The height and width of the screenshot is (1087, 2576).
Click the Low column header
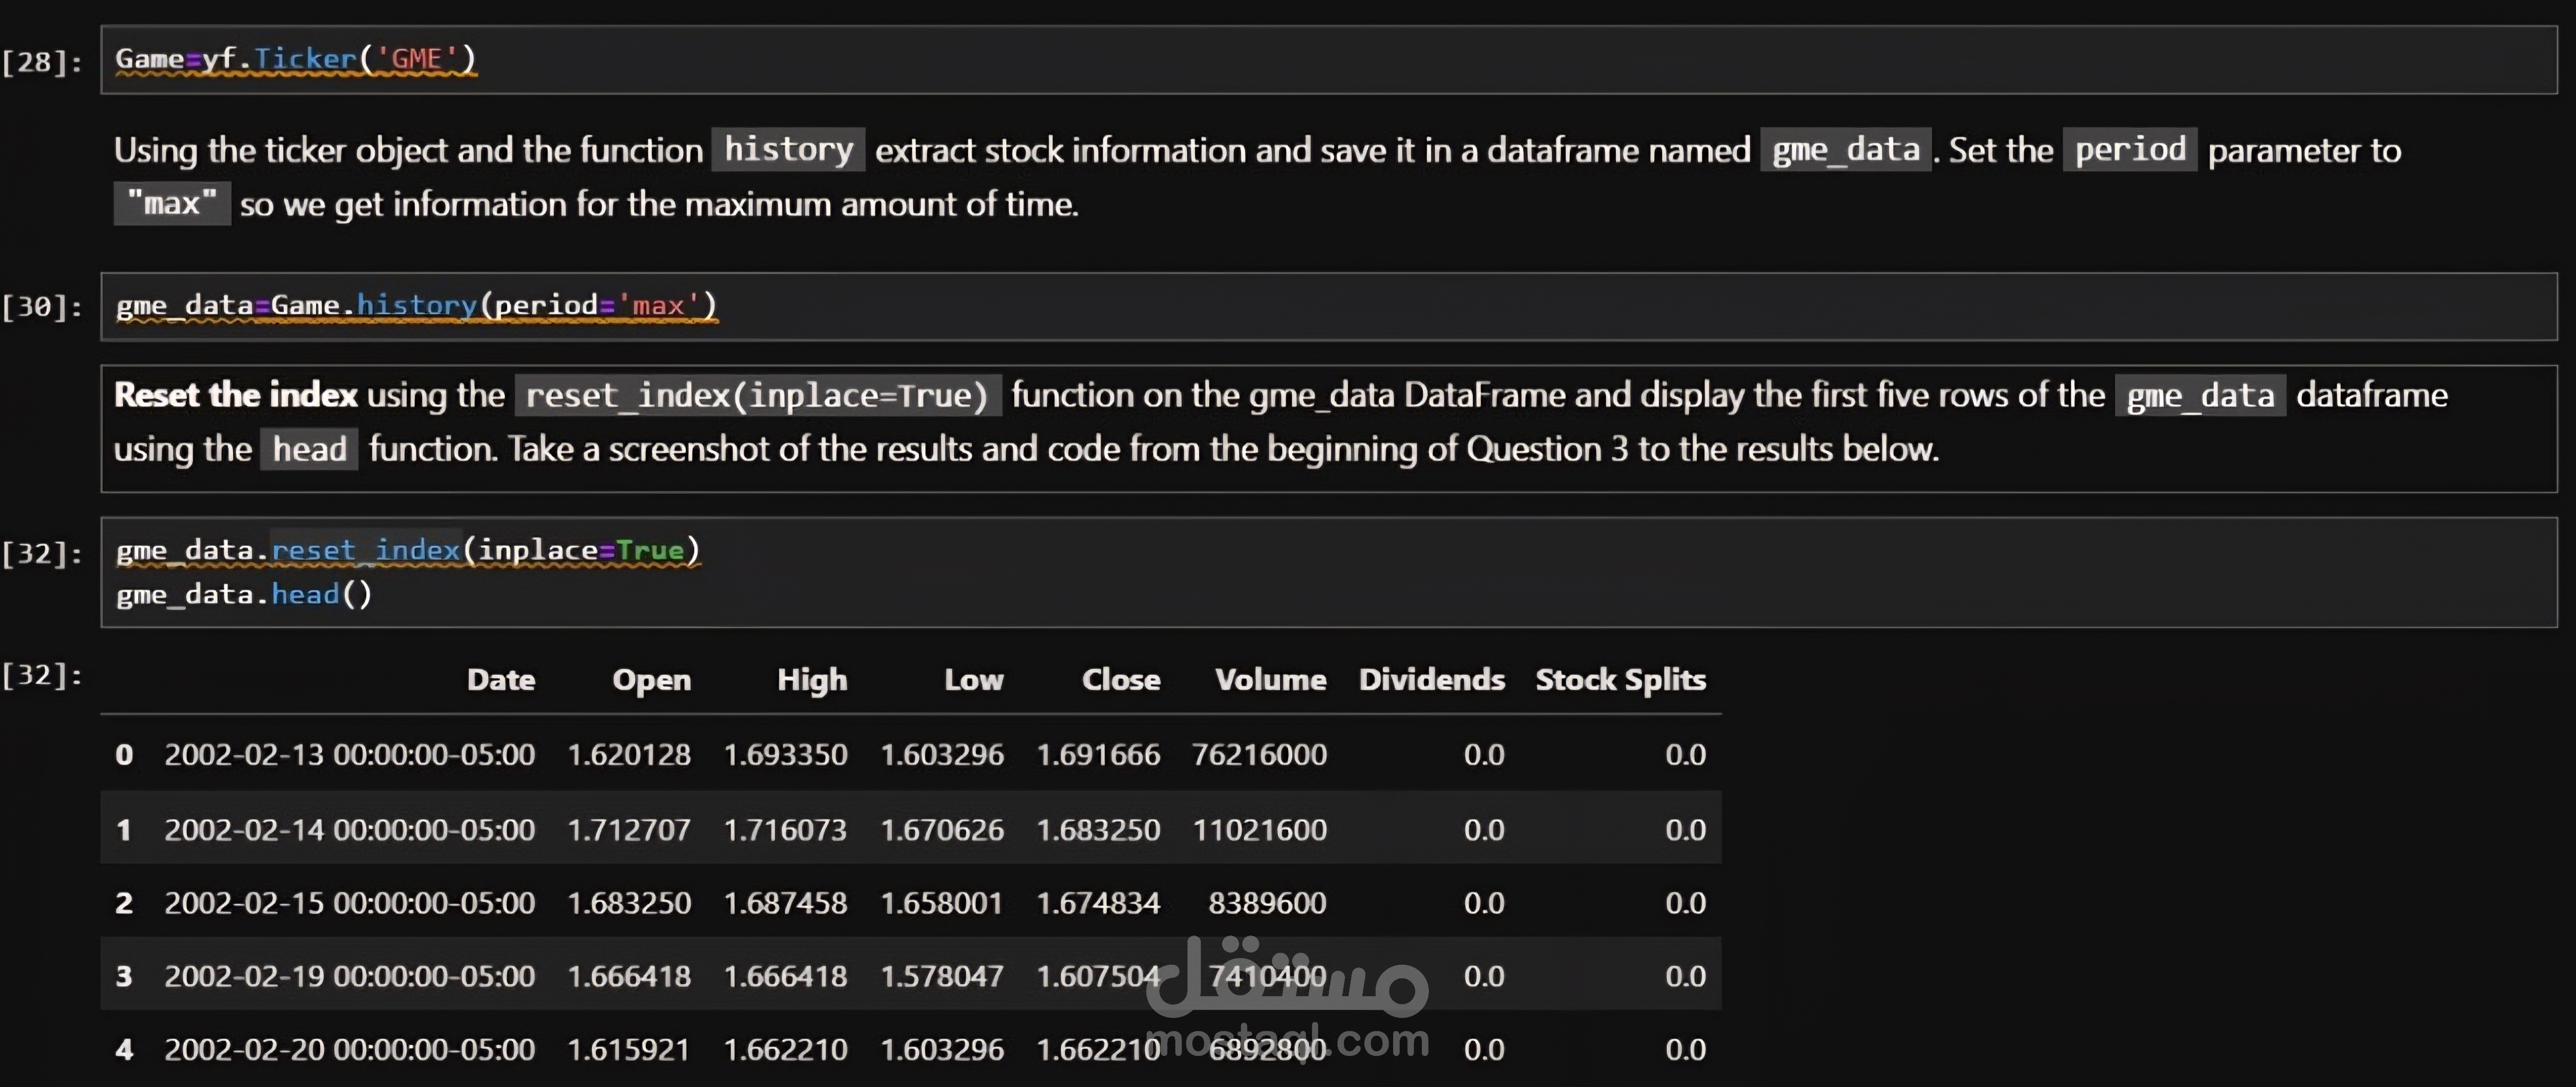coord(974,680)
